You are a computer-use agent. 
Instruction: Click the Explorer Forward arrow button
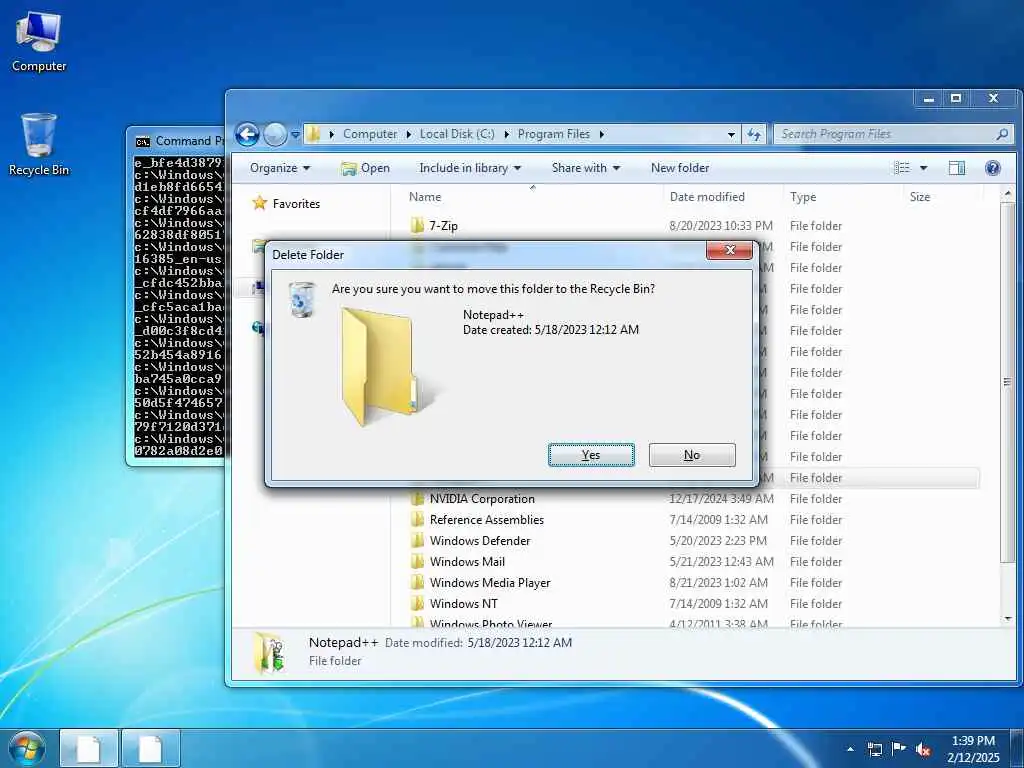point(275,135)
